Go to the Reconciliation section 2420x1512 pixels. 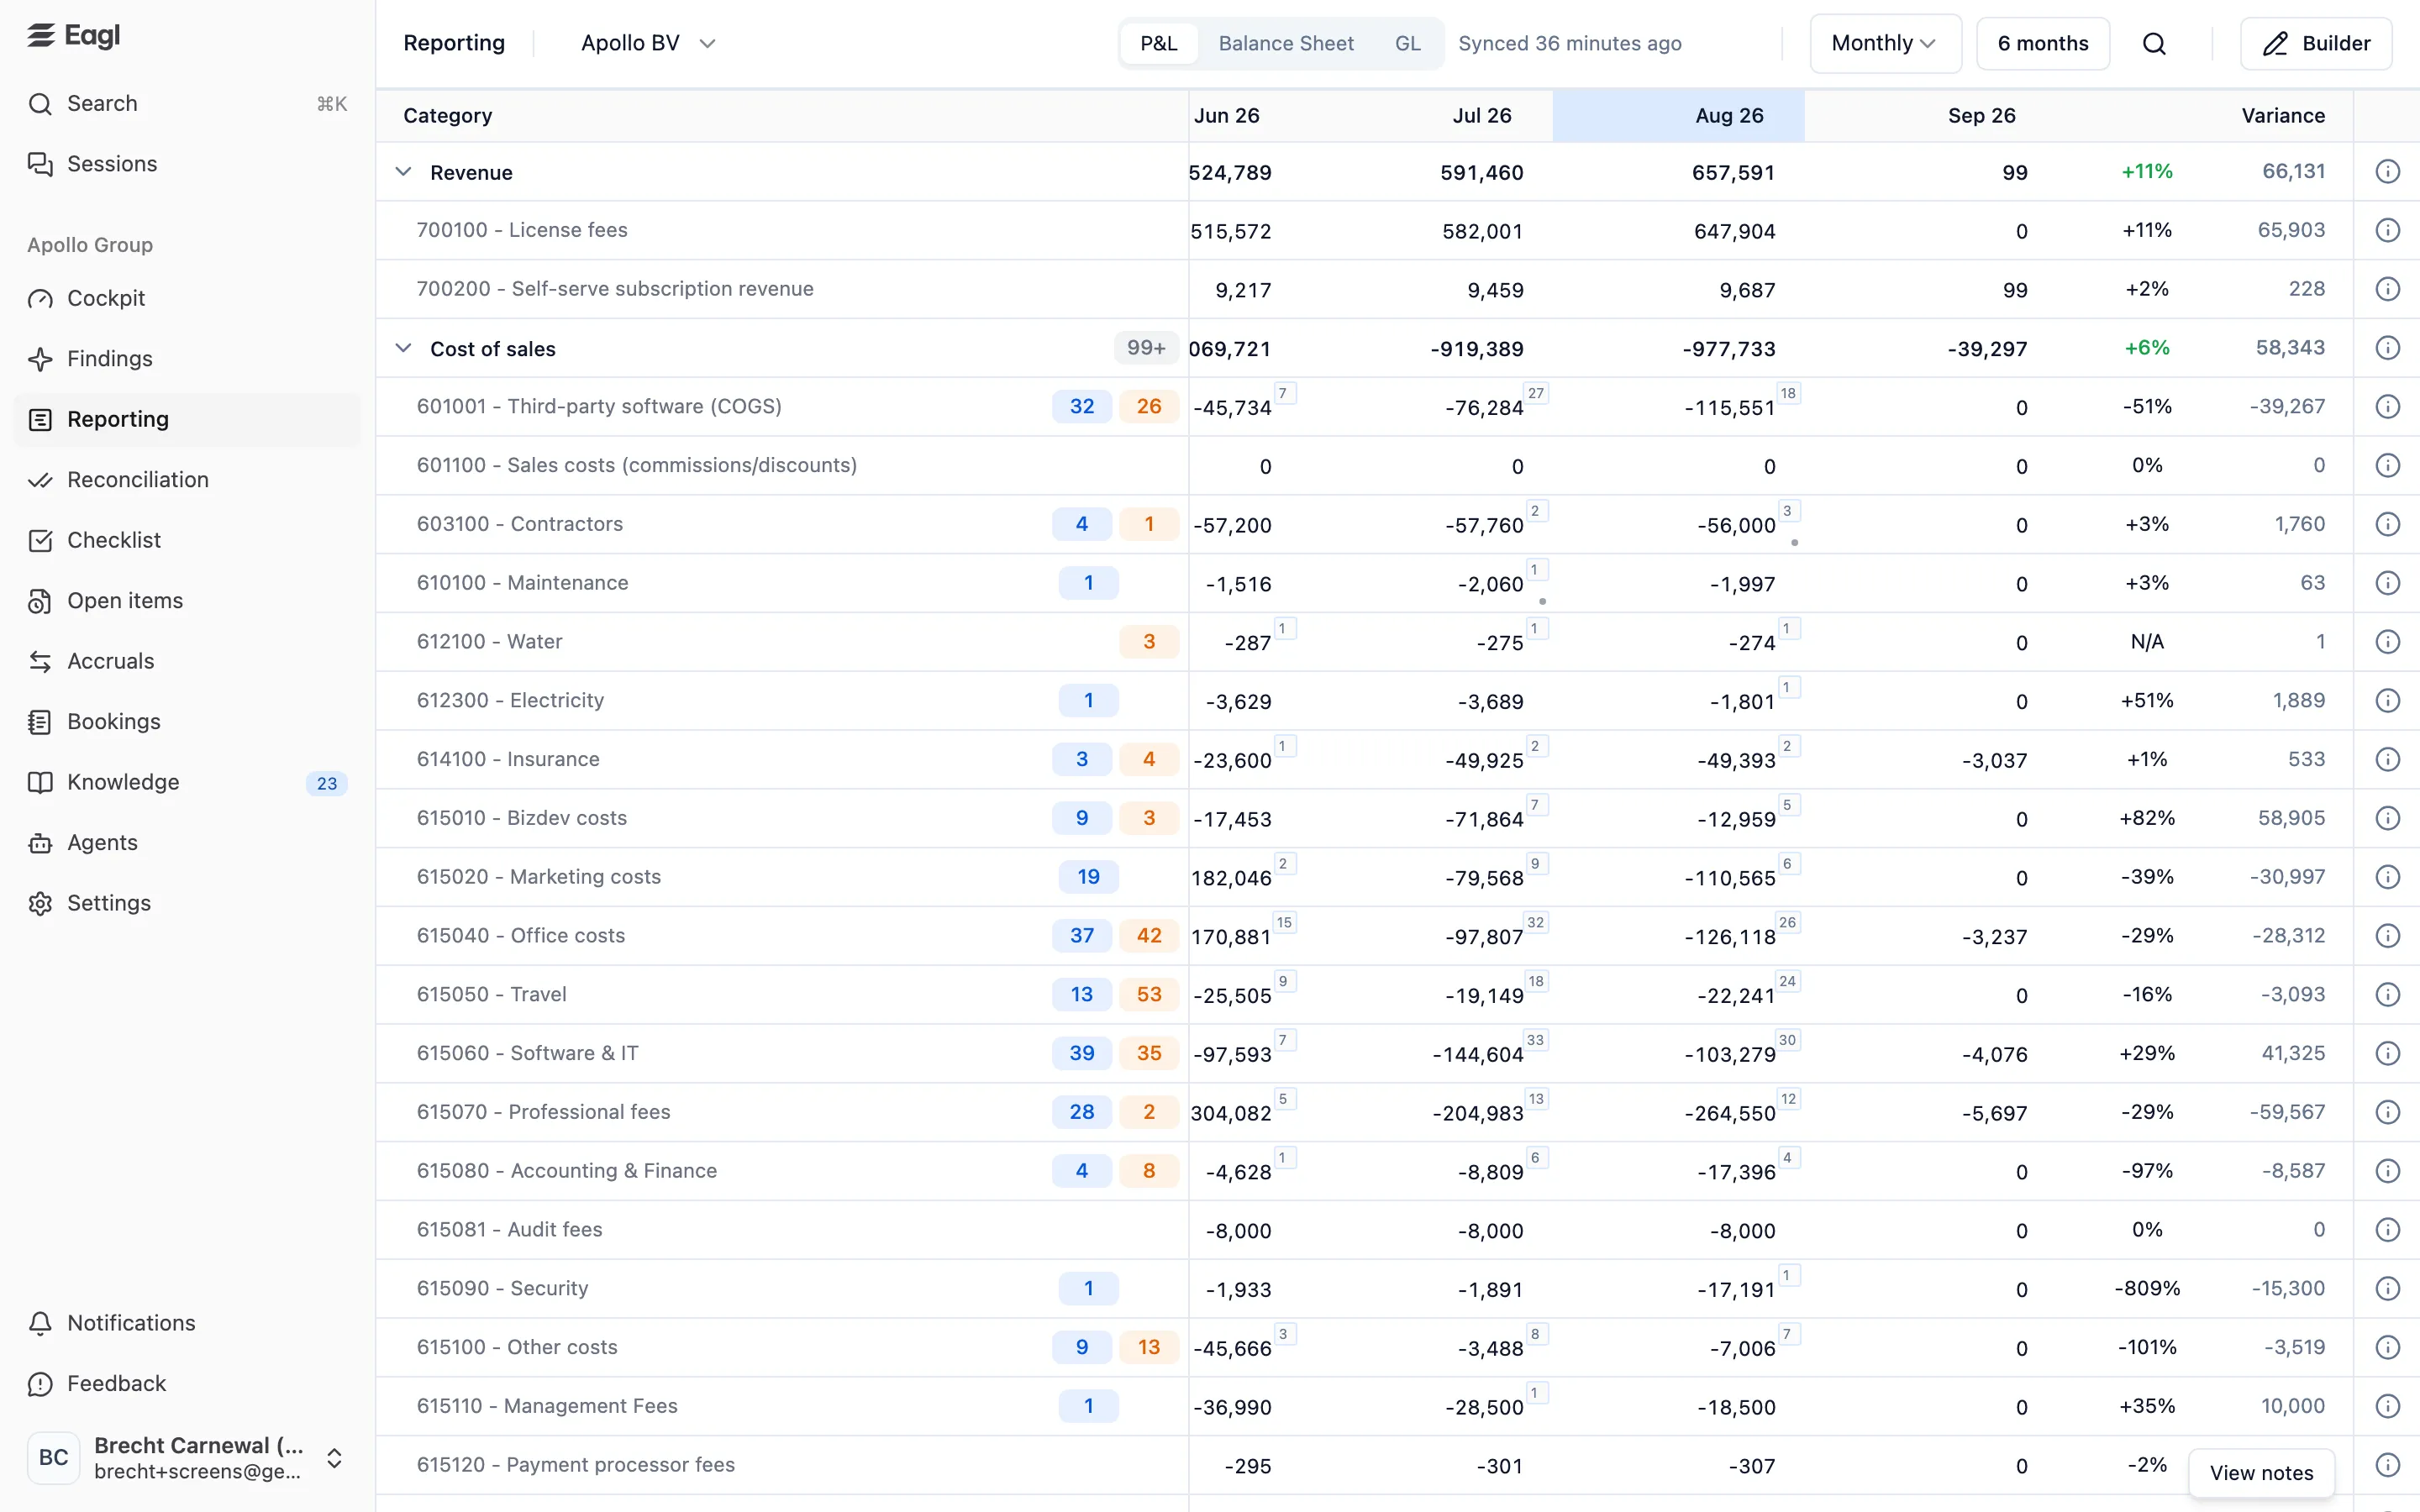(187, 480)
